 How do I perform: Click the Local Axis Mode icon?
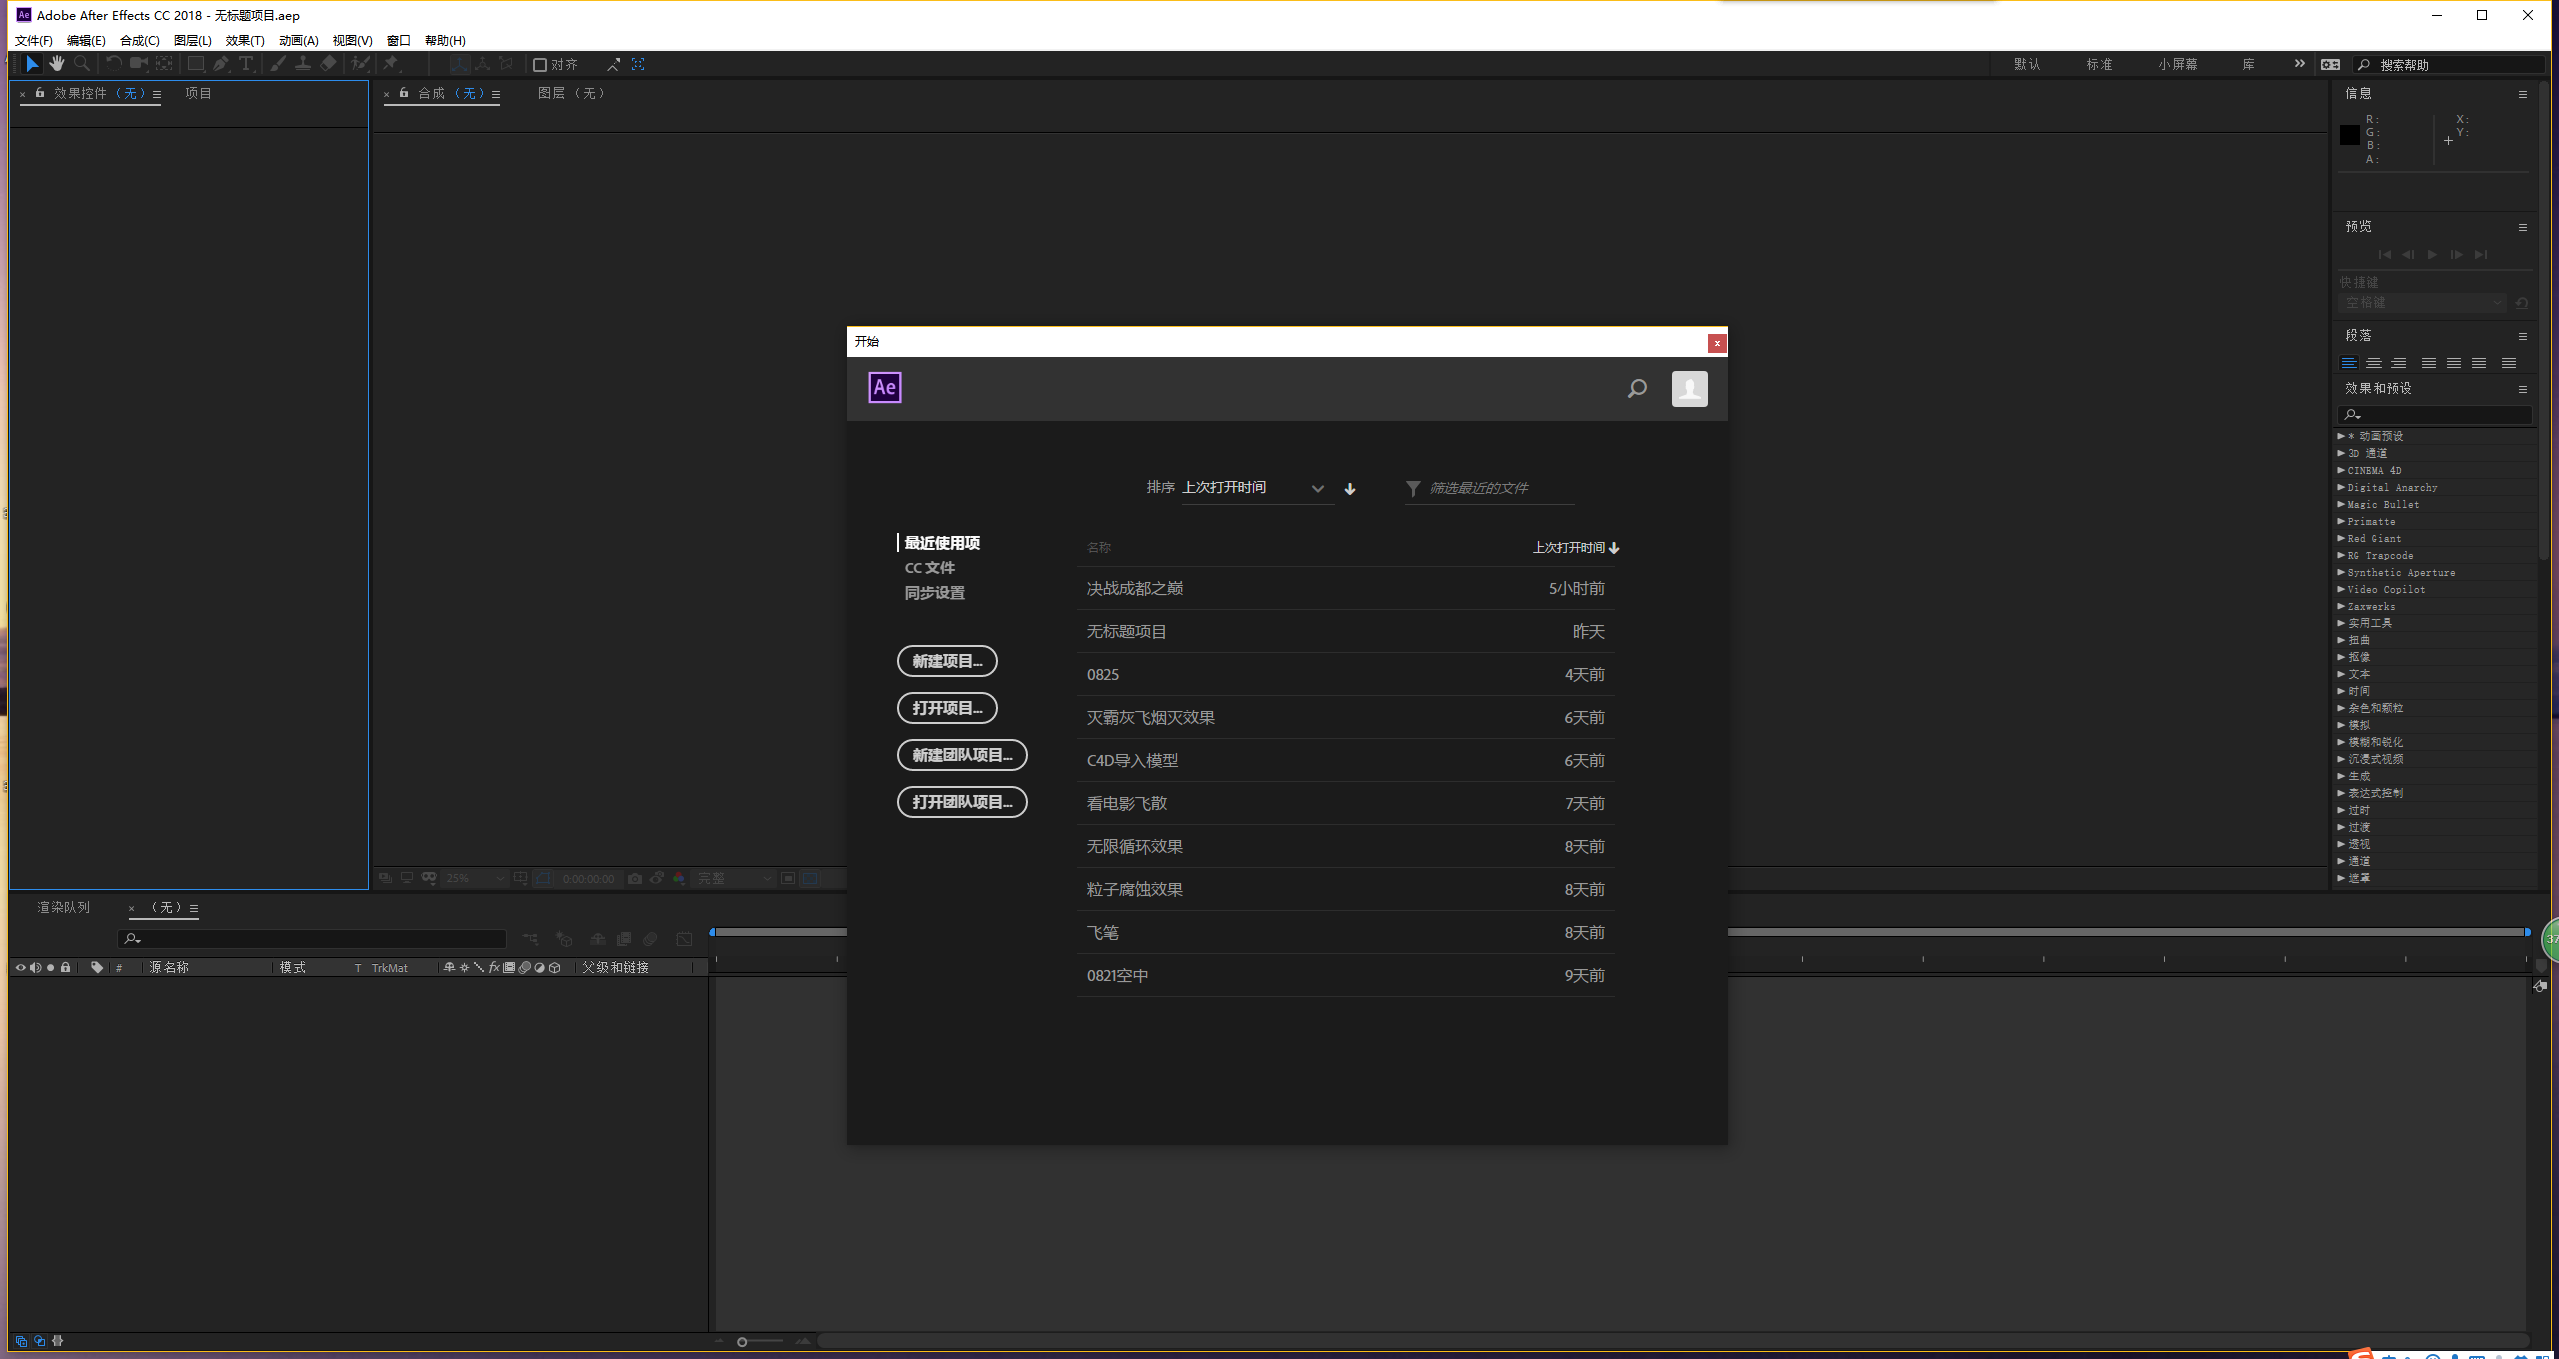click(x=459, y=63)
